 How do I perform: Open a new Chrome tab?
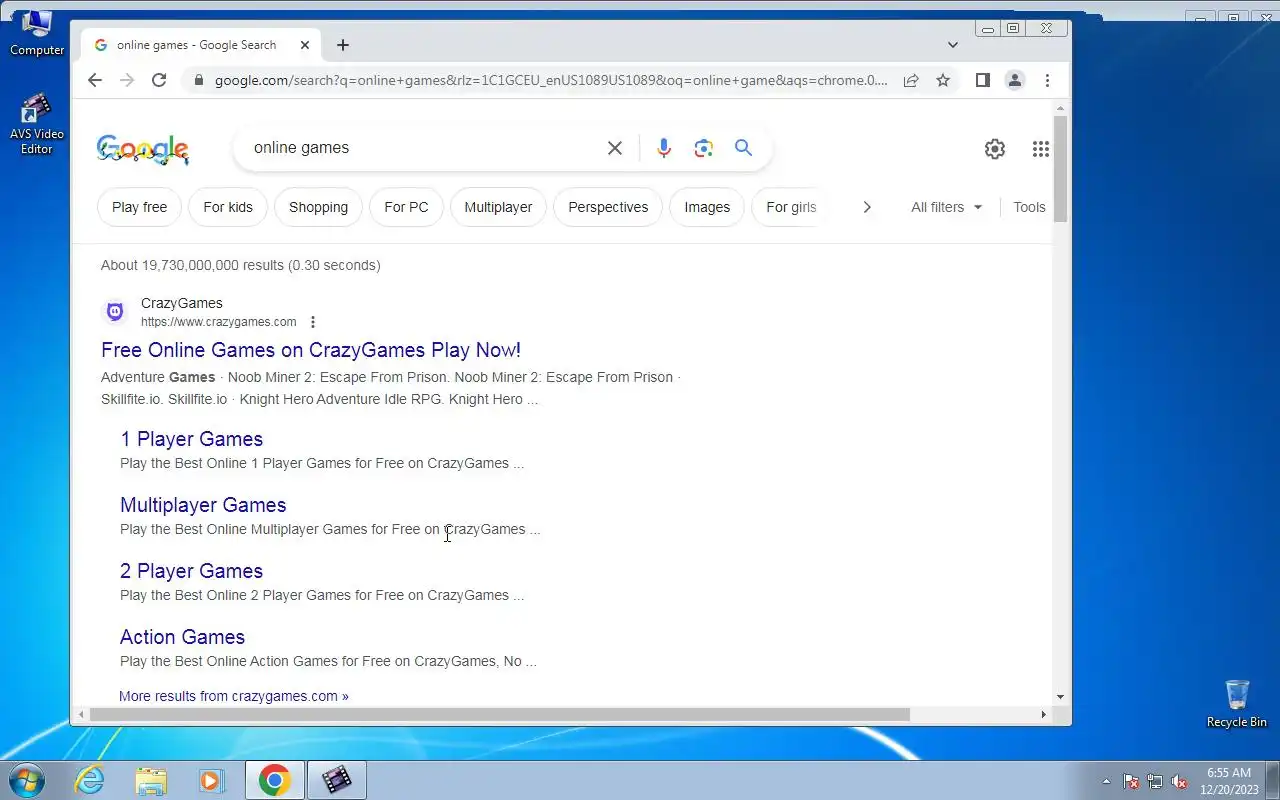[x=343, y=45]
